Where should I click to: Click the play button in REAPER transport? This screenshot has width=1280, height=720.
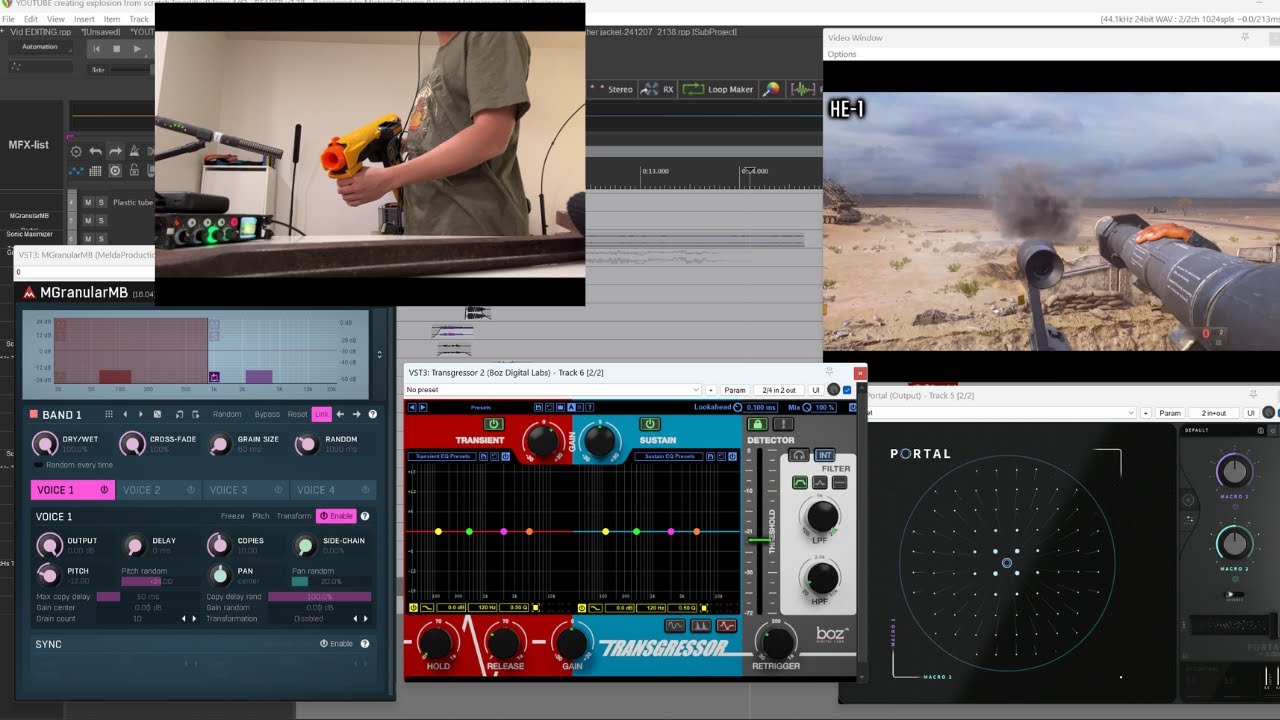tap(137, 48)
